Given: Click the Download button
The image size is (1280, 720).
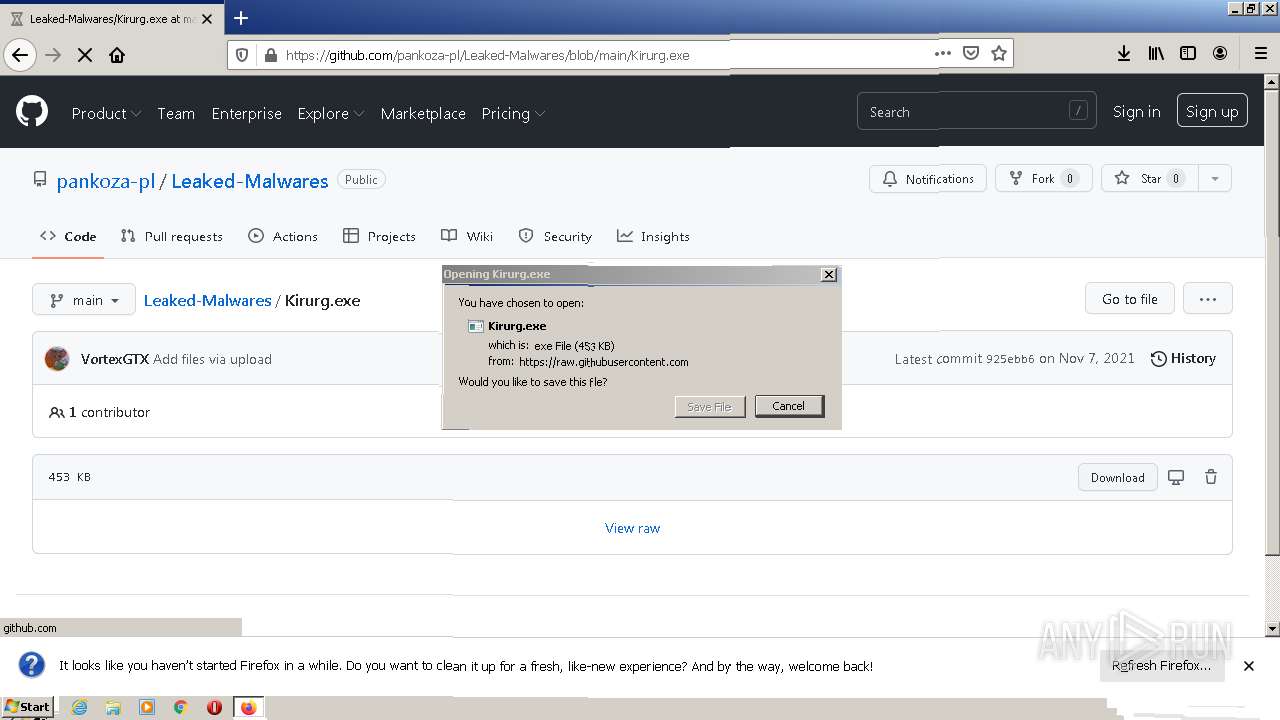Looking at the screenshot, I should click(1118, 477).
